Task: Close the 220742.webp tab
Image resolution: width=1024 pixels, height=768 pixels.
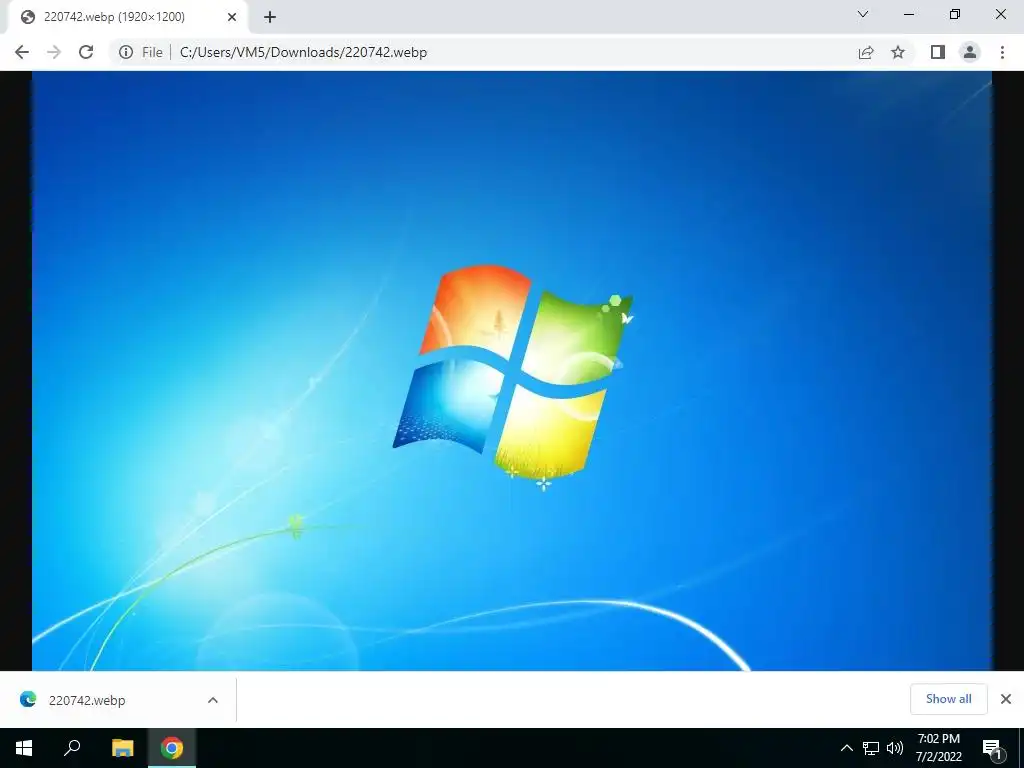Action: pyautogui.click(x=232, y=17)
